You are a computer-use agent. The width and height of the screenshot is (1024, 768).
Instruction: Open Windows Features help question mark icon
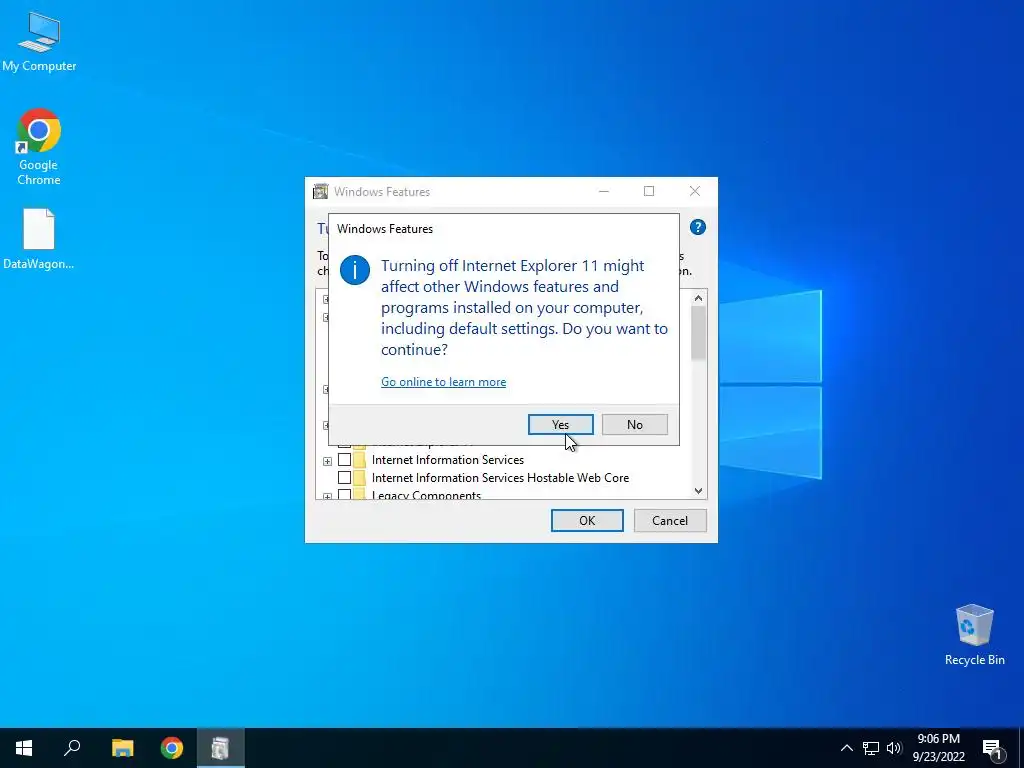[697, 227]
